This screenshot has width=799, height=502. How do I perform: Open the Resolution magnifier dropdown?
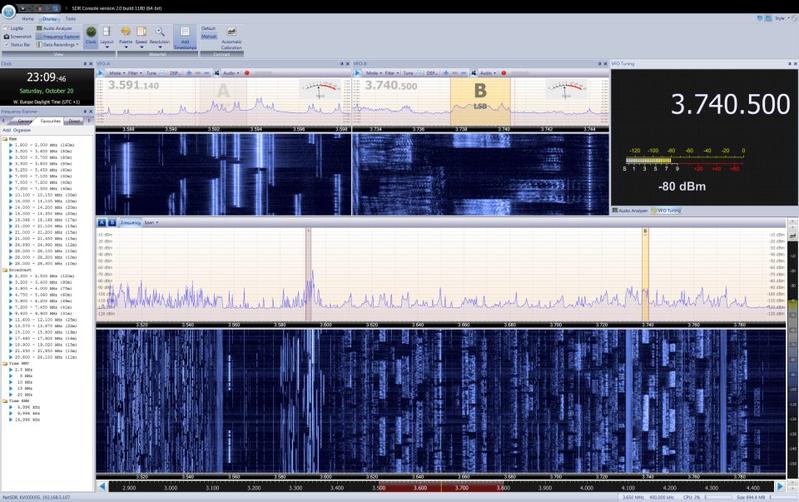coord(159,37)
